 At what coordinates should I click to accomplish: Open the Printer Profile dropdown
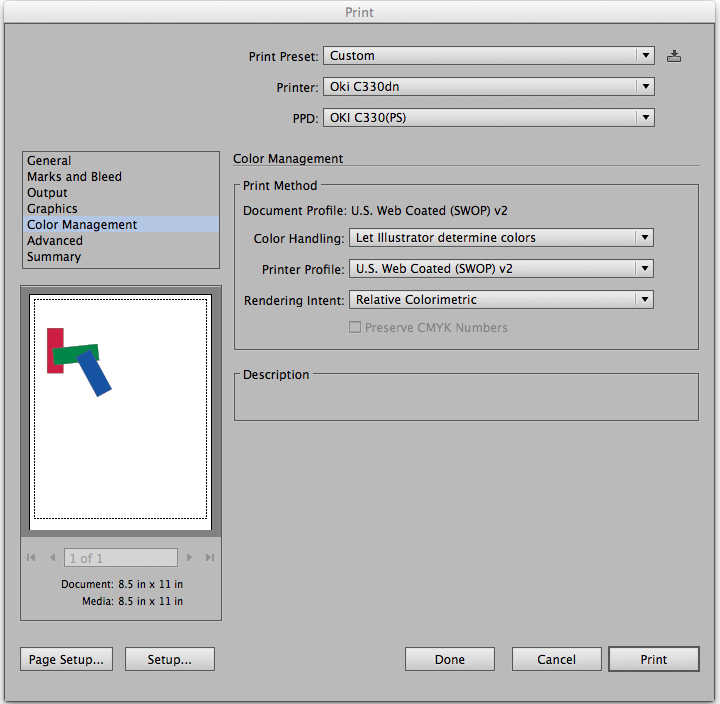[501, 269]
